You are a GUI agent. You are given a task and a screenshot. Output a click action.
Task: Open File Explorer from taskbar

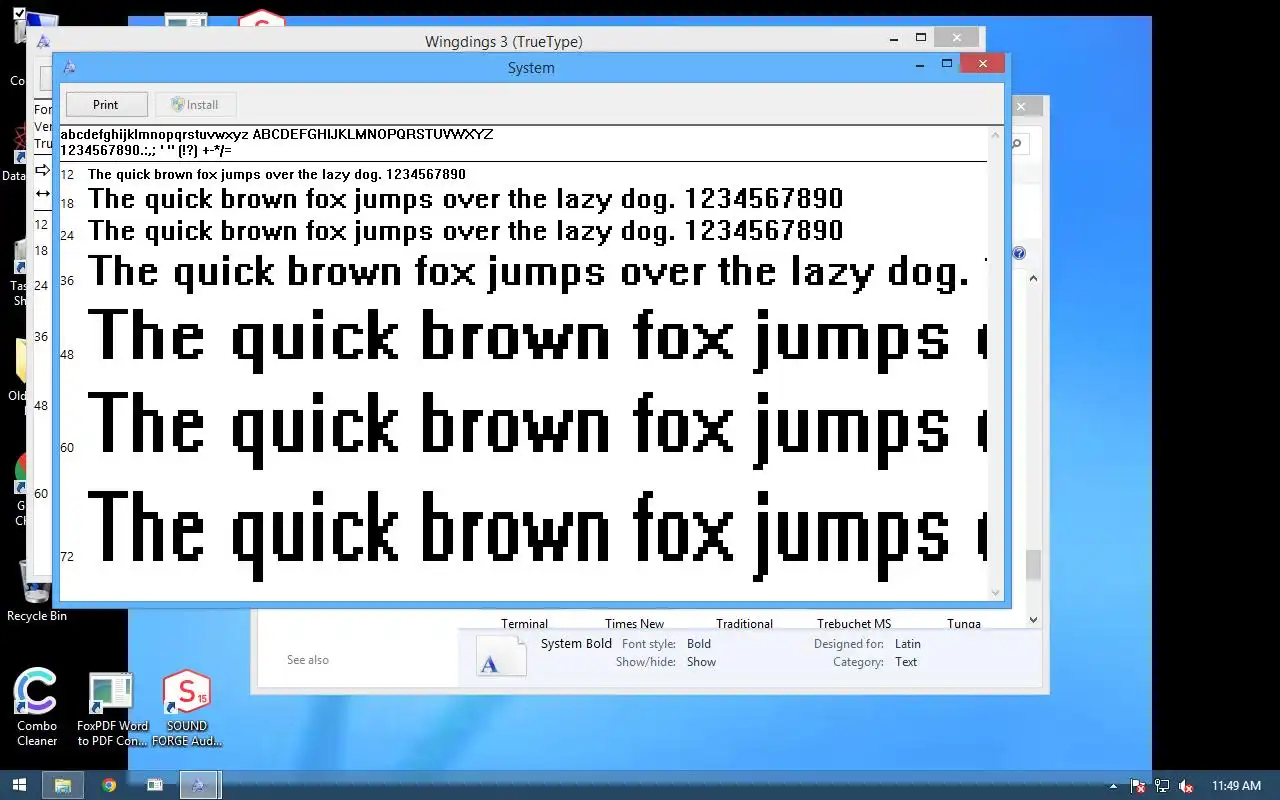click(x=62, y=785)
